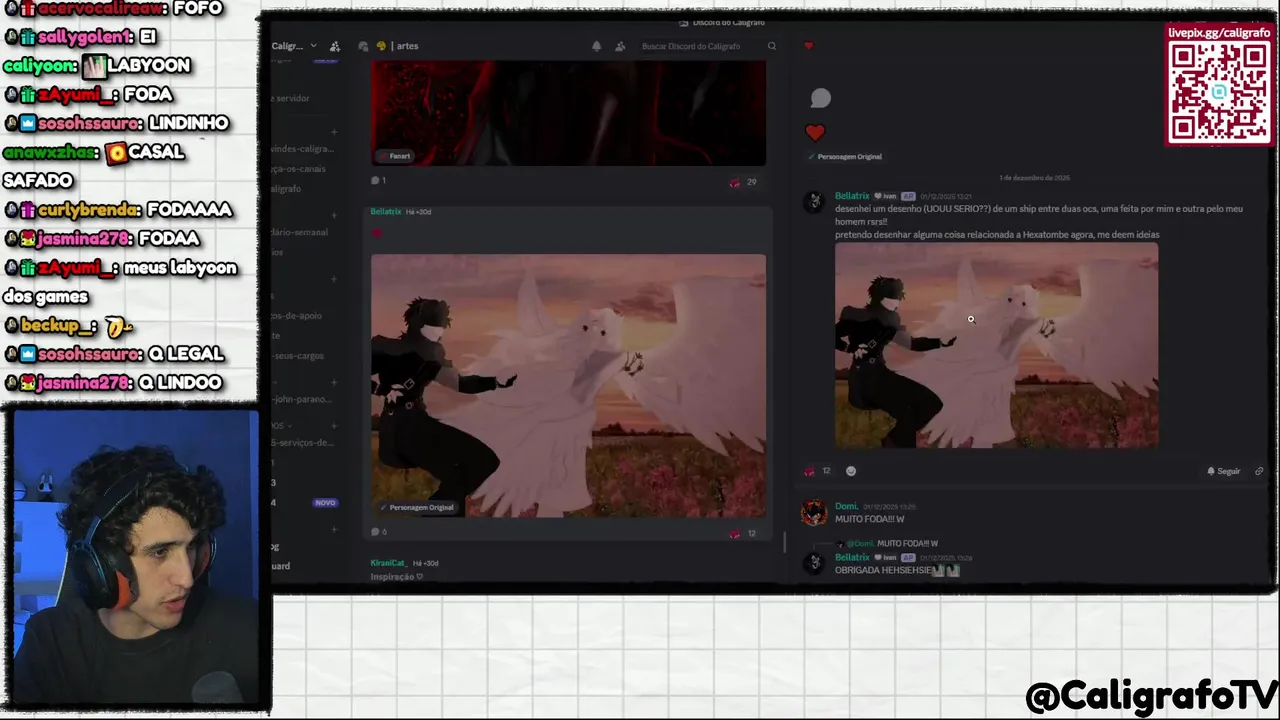Open the dário-semanal channel in sidebar
Viewport: 1280px width, 720px height.
[299, 232]
